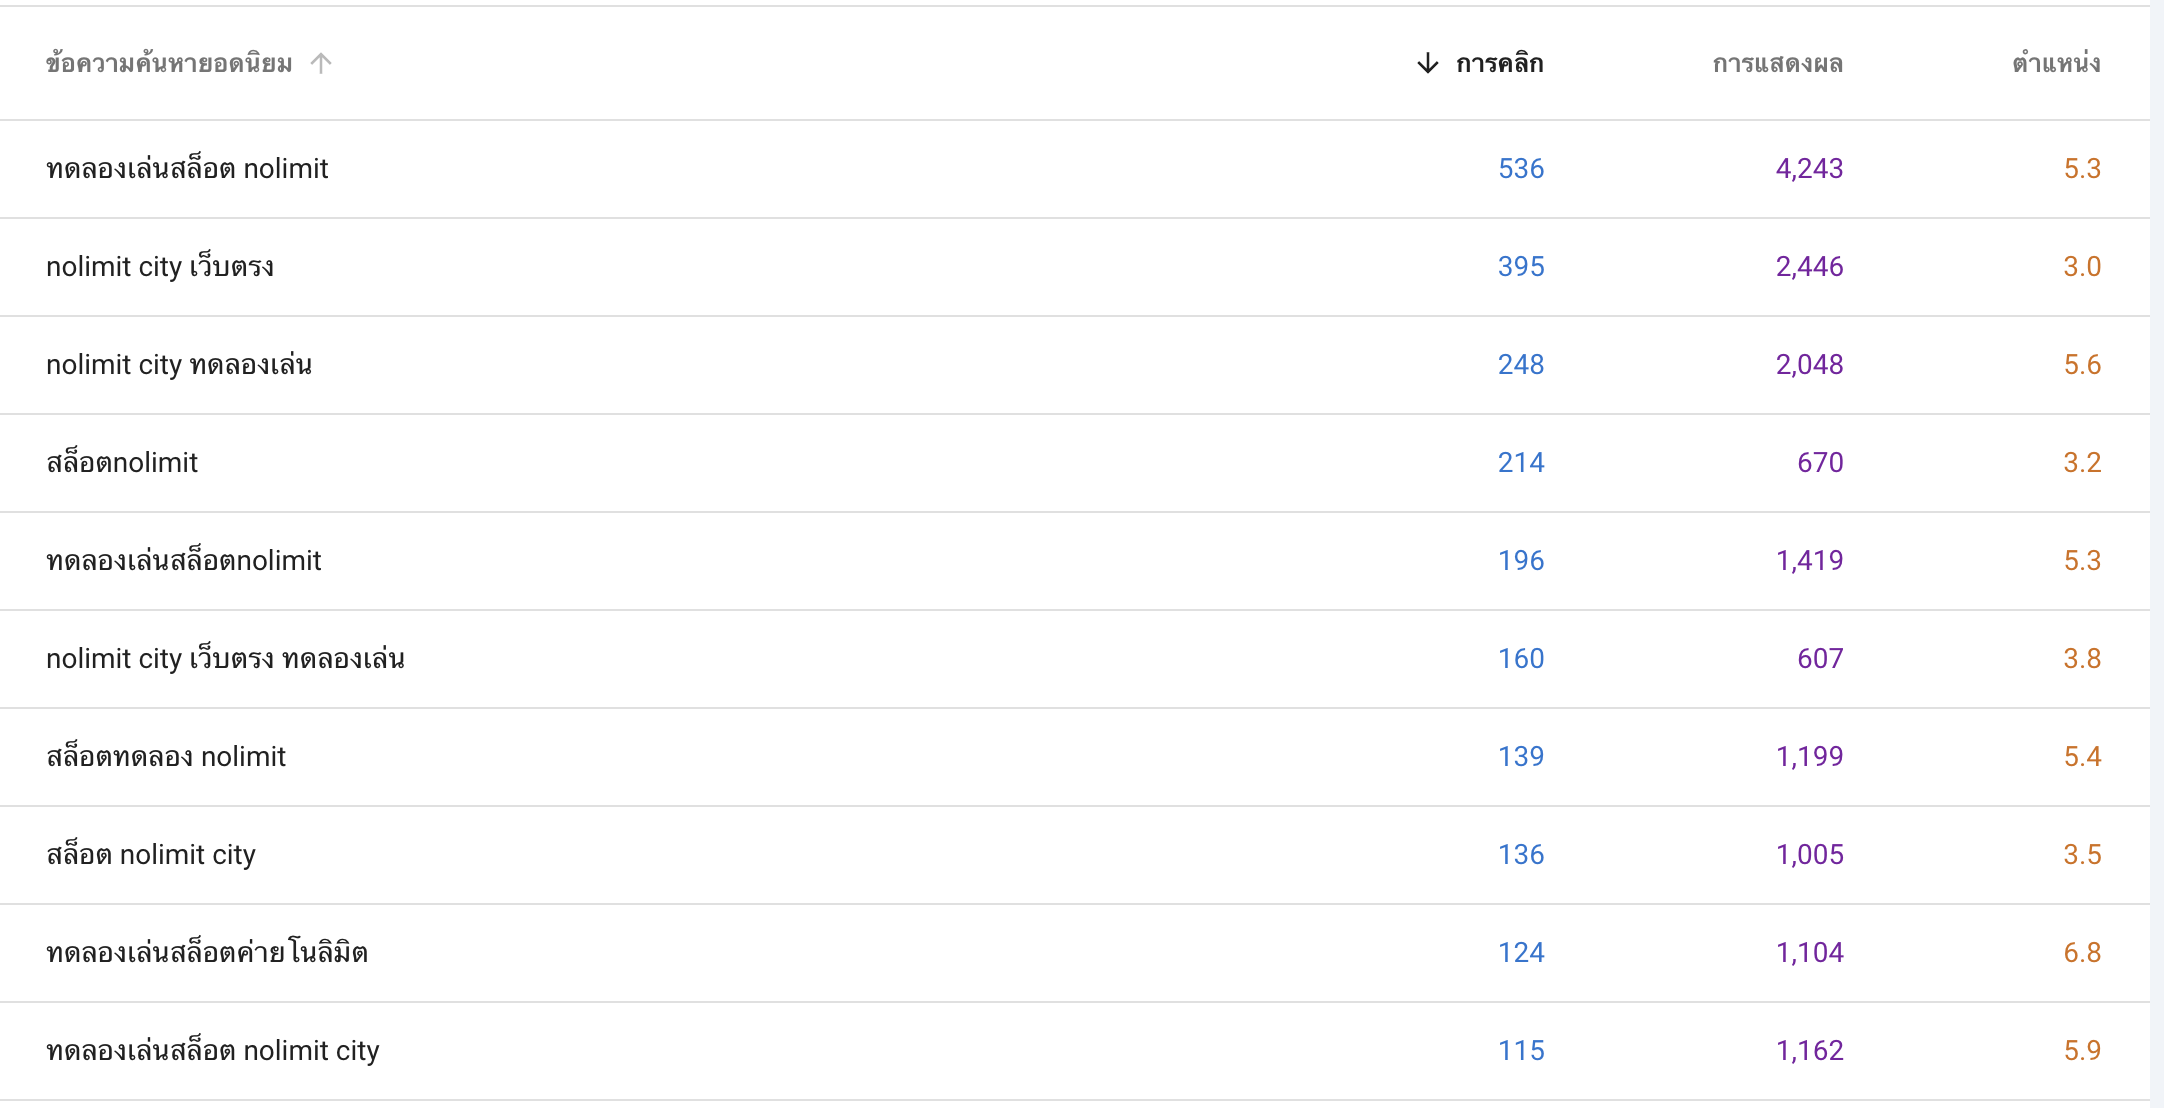The width and height of the screenshot is (2164, 1108).
Task: Click the 6.8 position value
Action: [x=2082, y=953]
